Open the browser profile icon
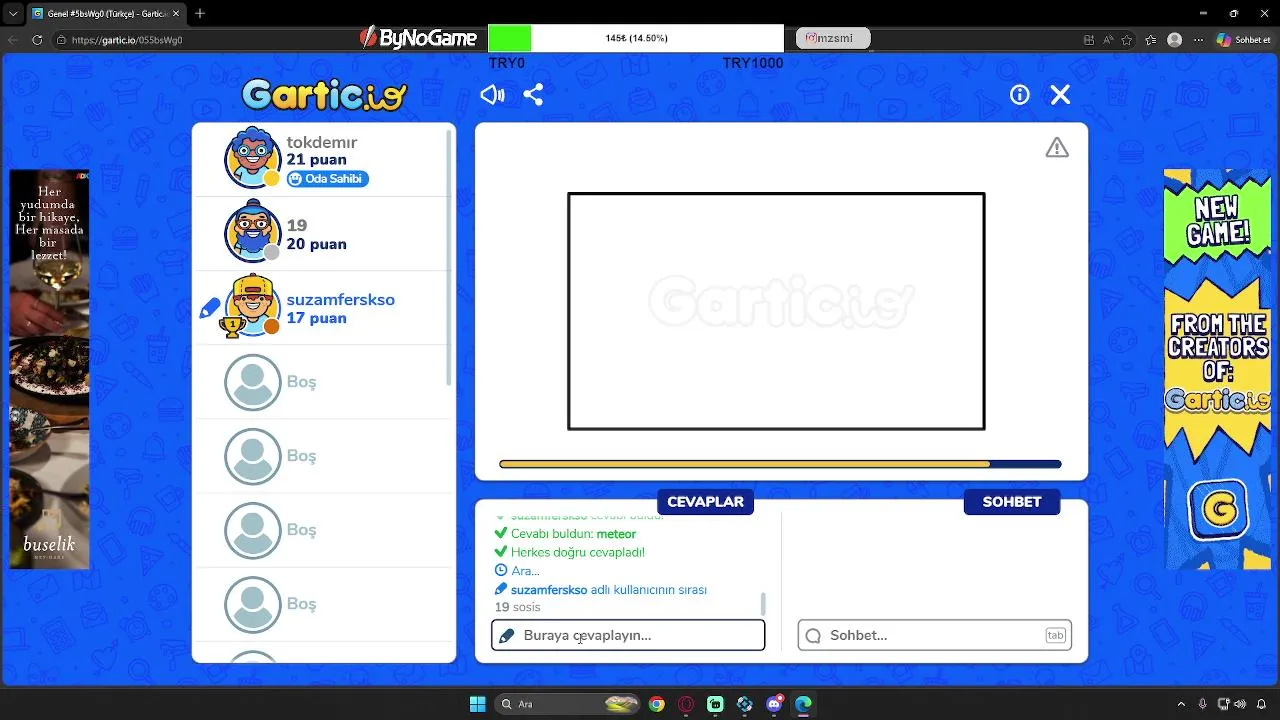This screenshot has height=720, width=1280. tap(1175, 40)
